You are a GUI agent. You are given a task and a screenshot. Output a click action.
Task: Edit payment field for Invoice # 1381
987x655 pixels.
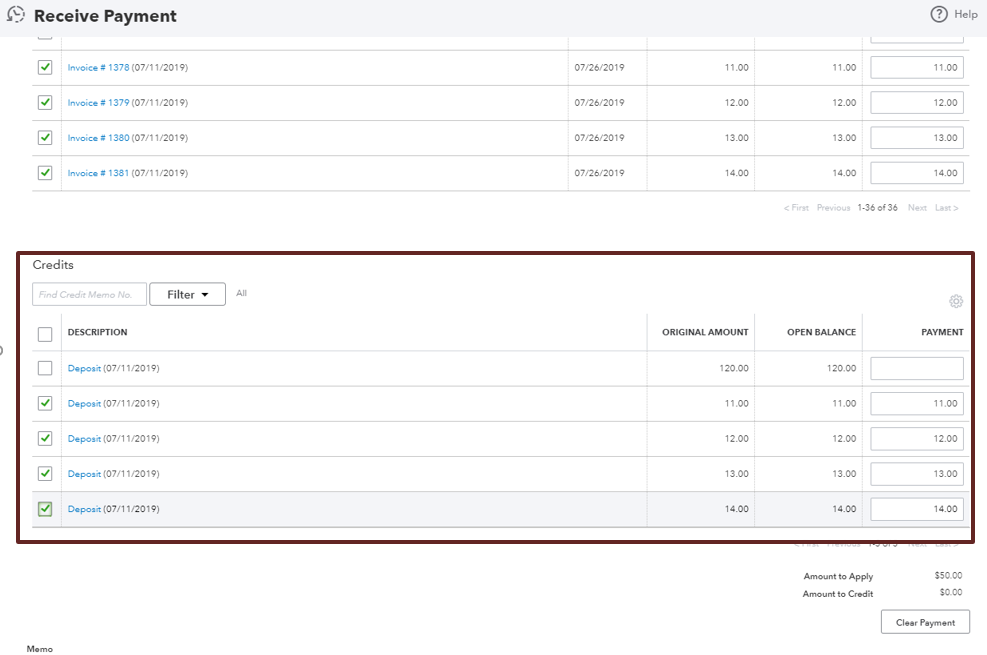tap(916, 173)
